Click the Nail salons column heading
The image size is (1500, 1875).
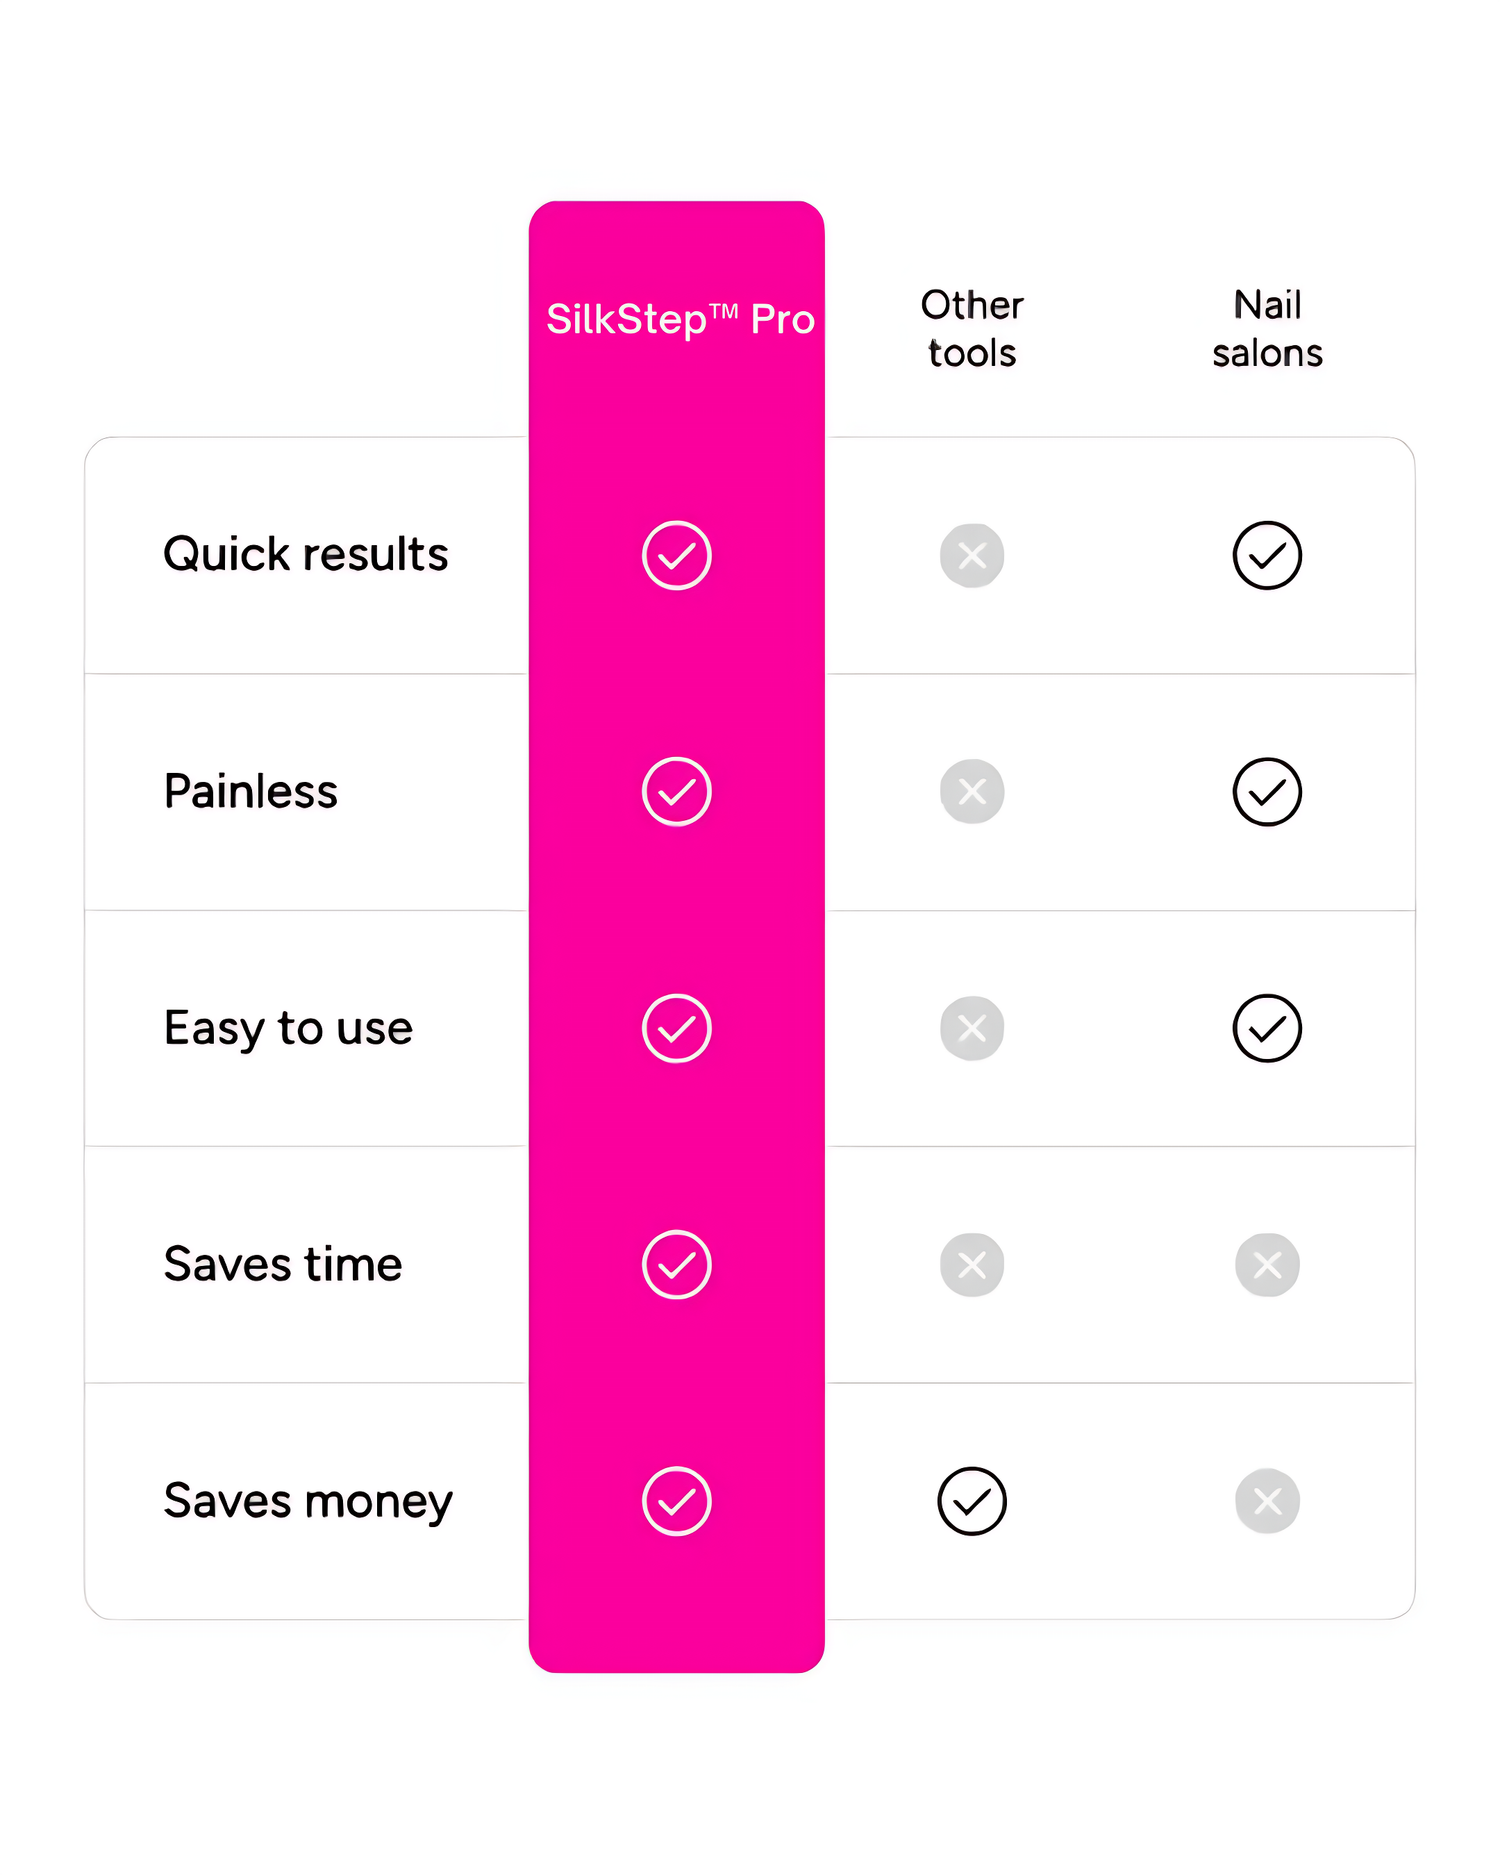pyautogui.click(x=1267, y=329)
